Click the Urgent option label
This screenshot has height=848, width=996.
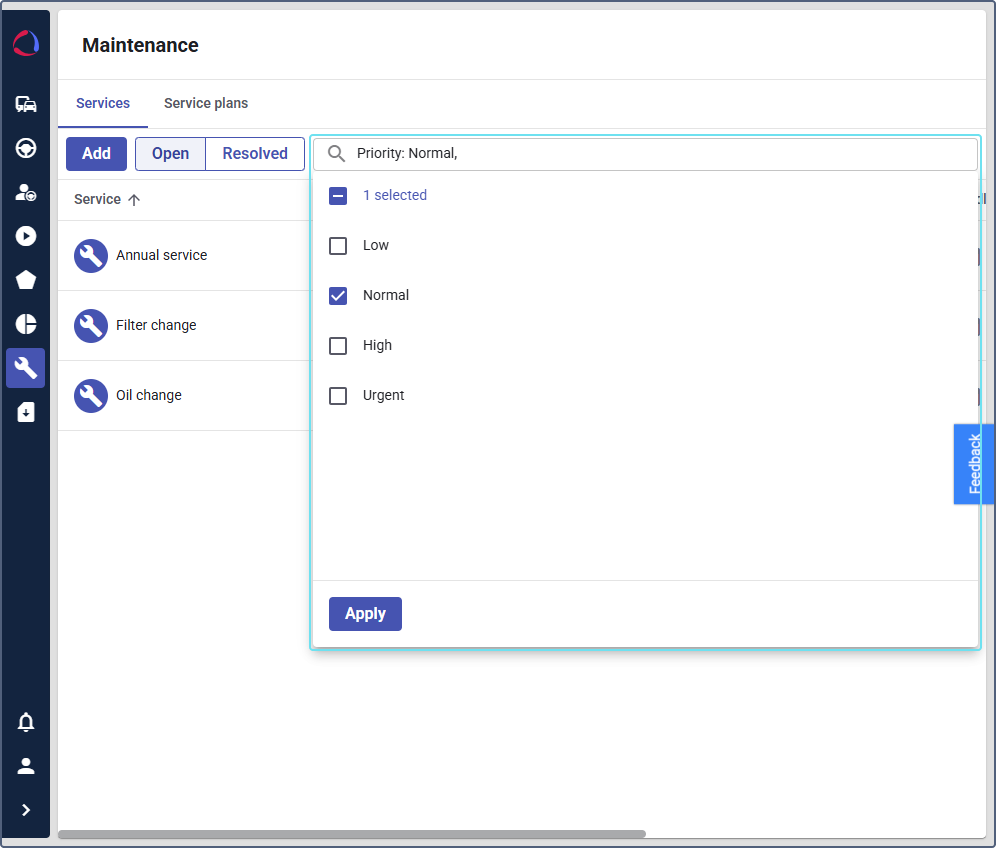click(383, 395)
